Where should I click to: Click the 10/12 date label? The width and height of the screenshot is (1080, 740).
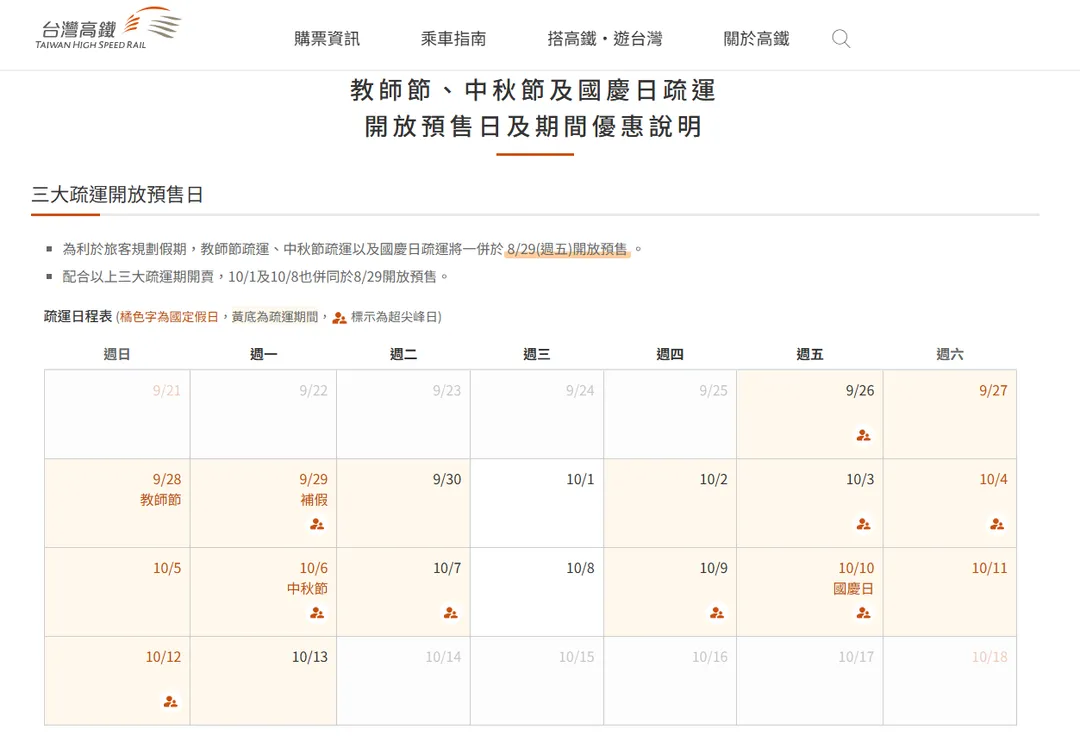coord(163,657)
